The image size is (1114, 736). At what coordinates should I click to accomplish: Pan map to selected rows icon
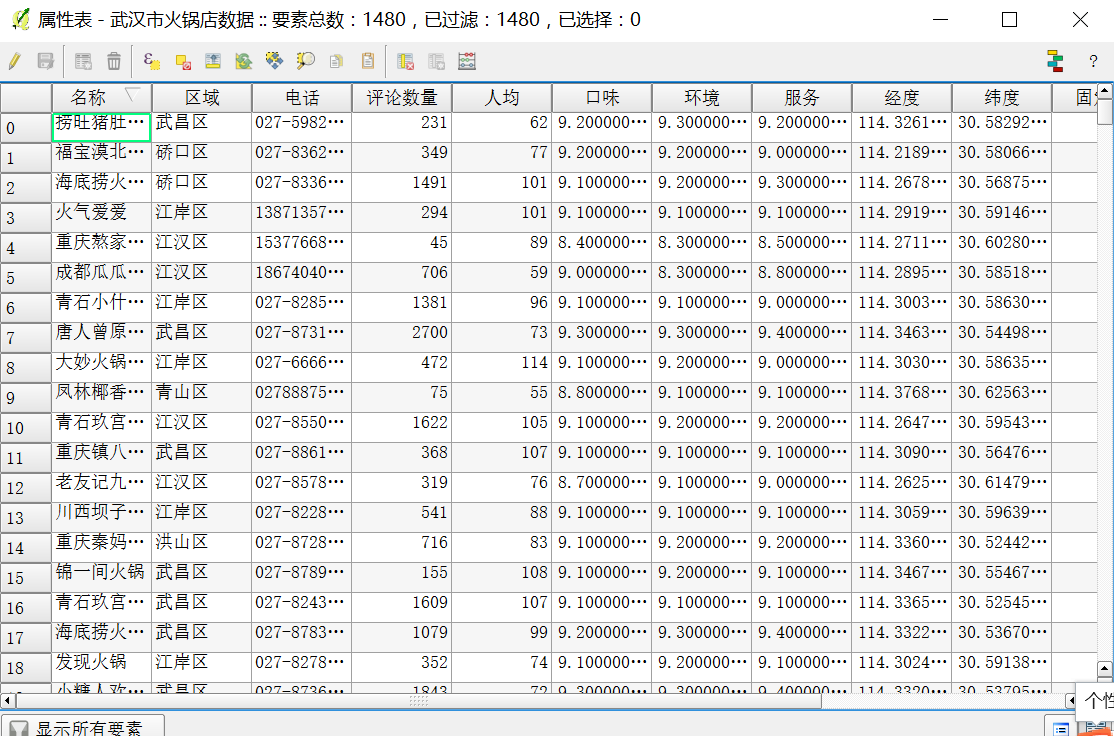274,61
